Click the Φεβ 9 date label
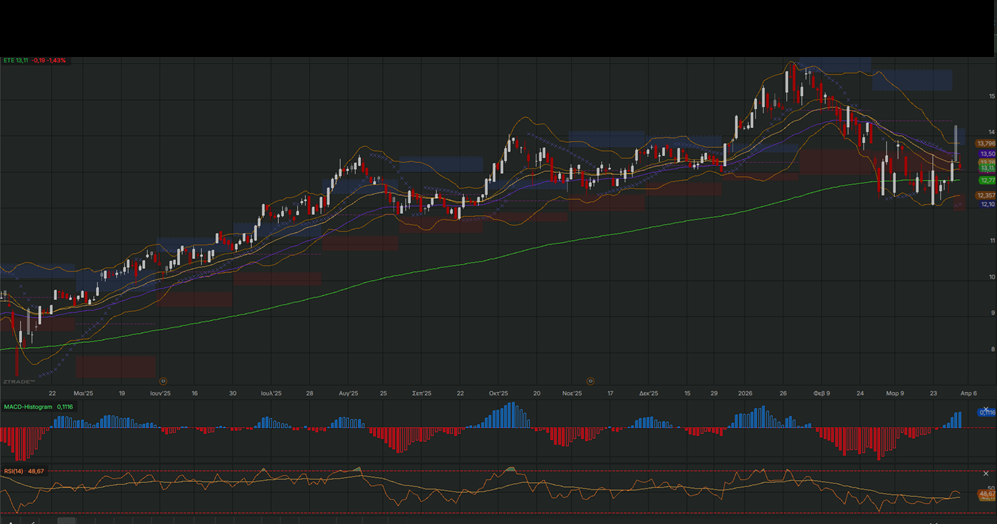997x524 pixels. tap(822, 394)
